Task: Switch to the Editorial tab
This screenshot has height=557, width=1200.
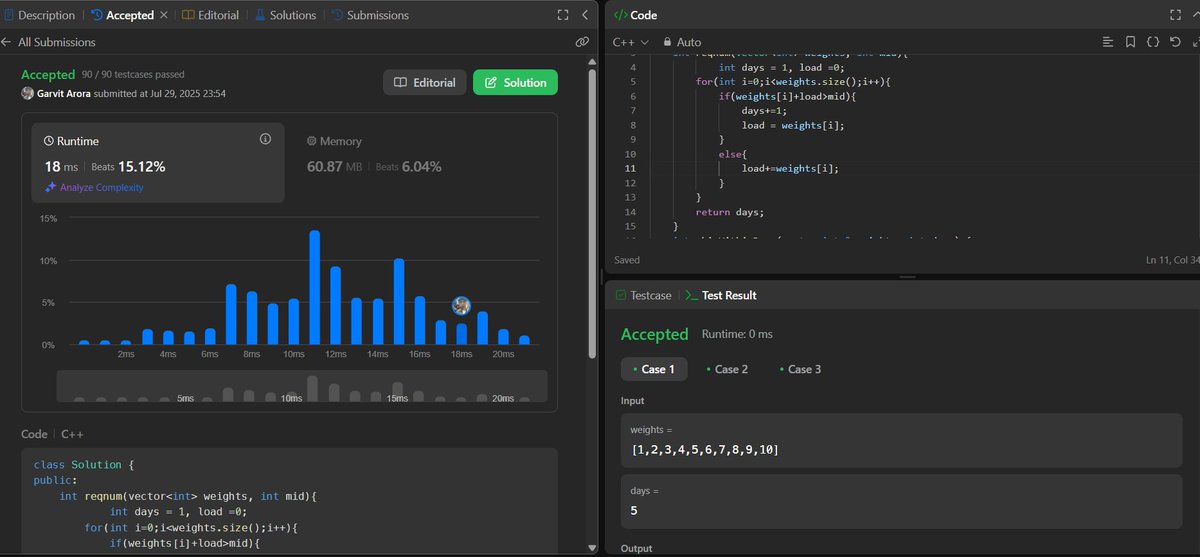Action: [210, 15]
